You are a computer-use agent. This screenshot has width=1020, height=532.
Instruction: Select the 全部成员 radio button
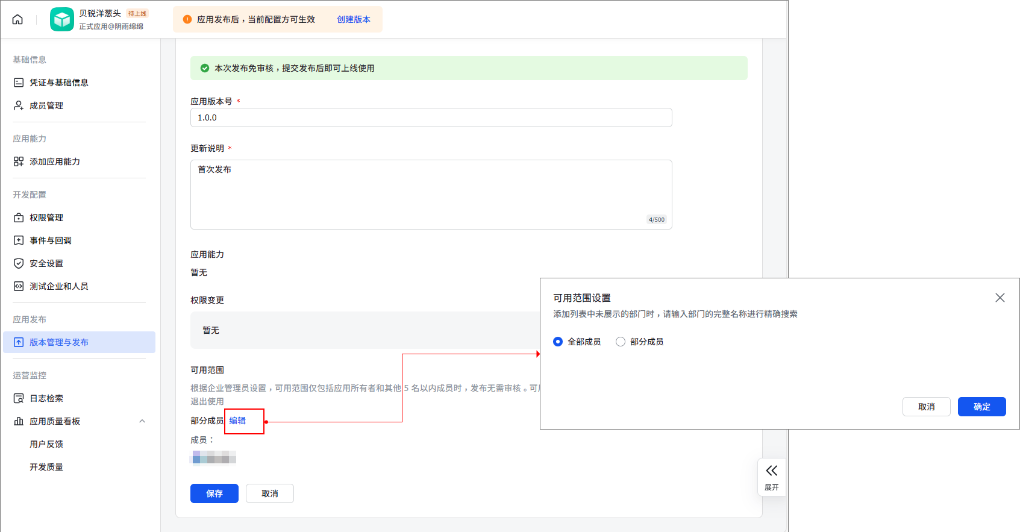tap(557, 341)
